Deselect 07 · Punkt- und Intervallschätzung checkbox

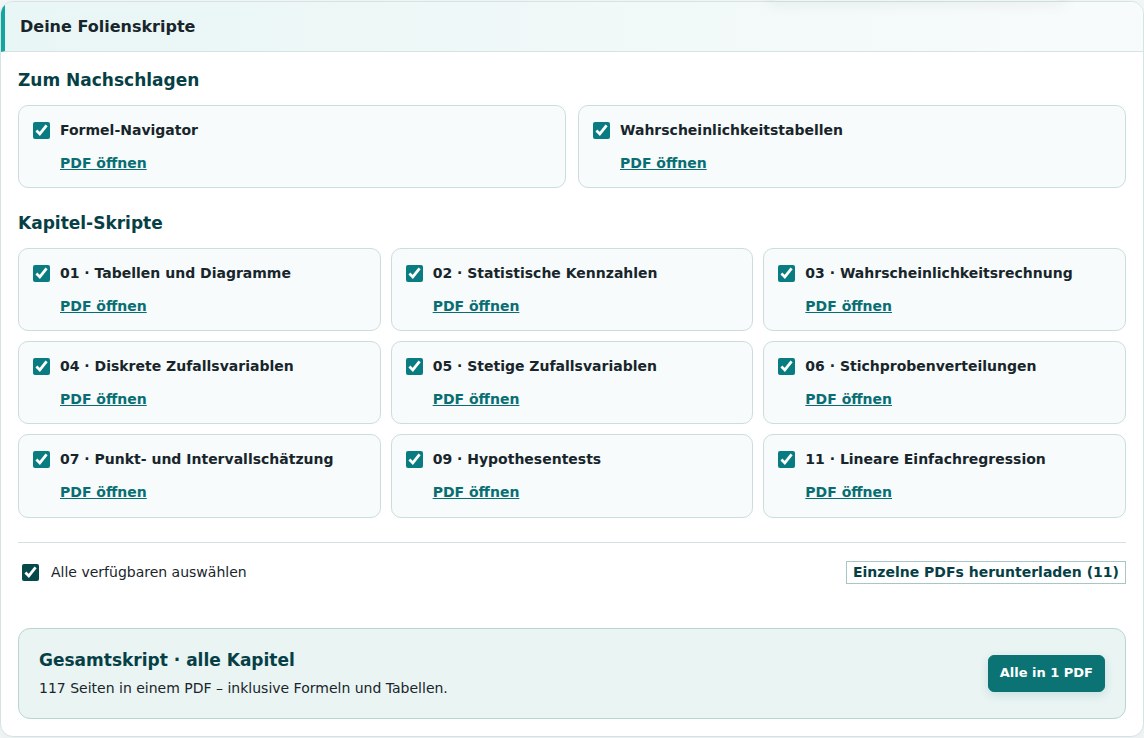(42, 459)
